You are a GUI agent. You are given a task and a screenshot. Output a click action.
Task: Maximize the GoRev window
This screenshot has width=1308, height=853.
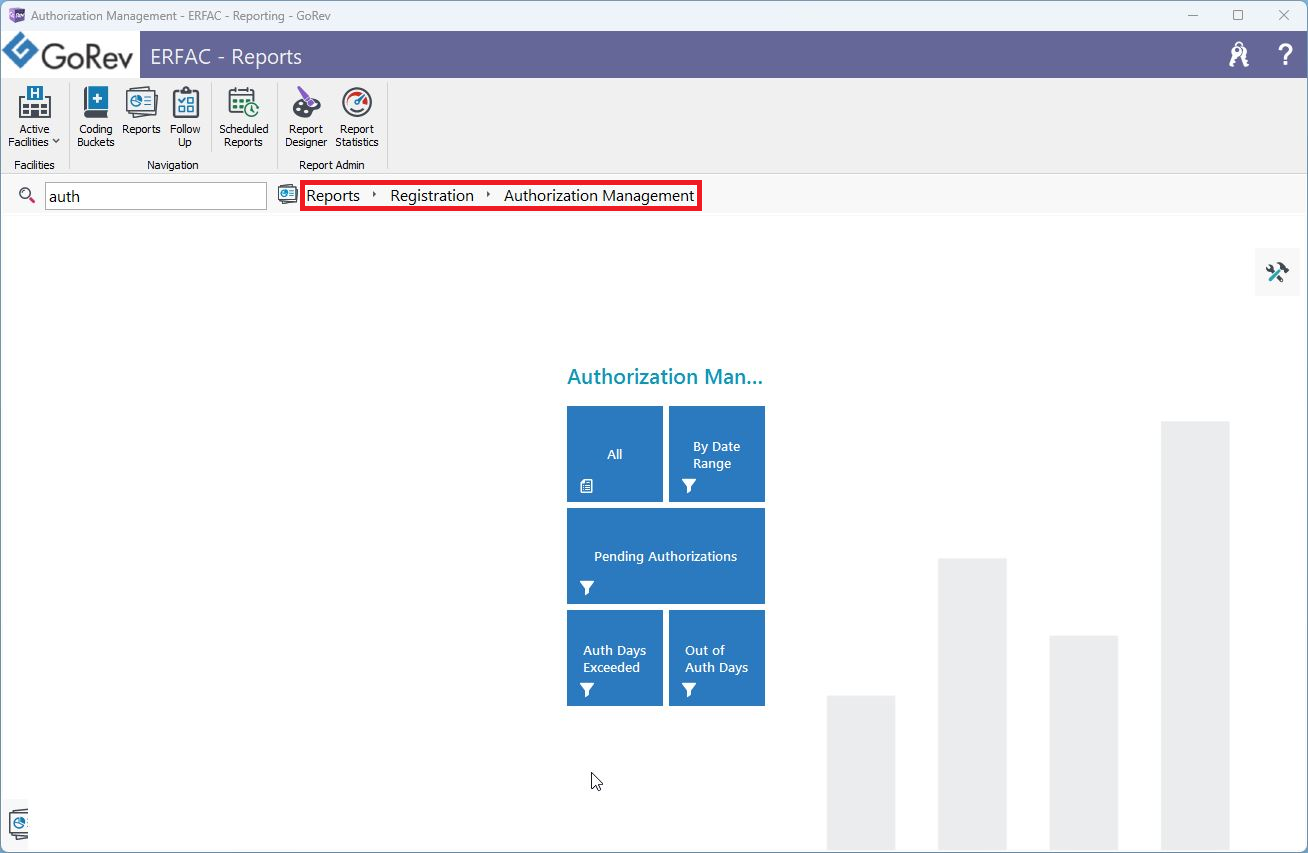coord(1238,15)
